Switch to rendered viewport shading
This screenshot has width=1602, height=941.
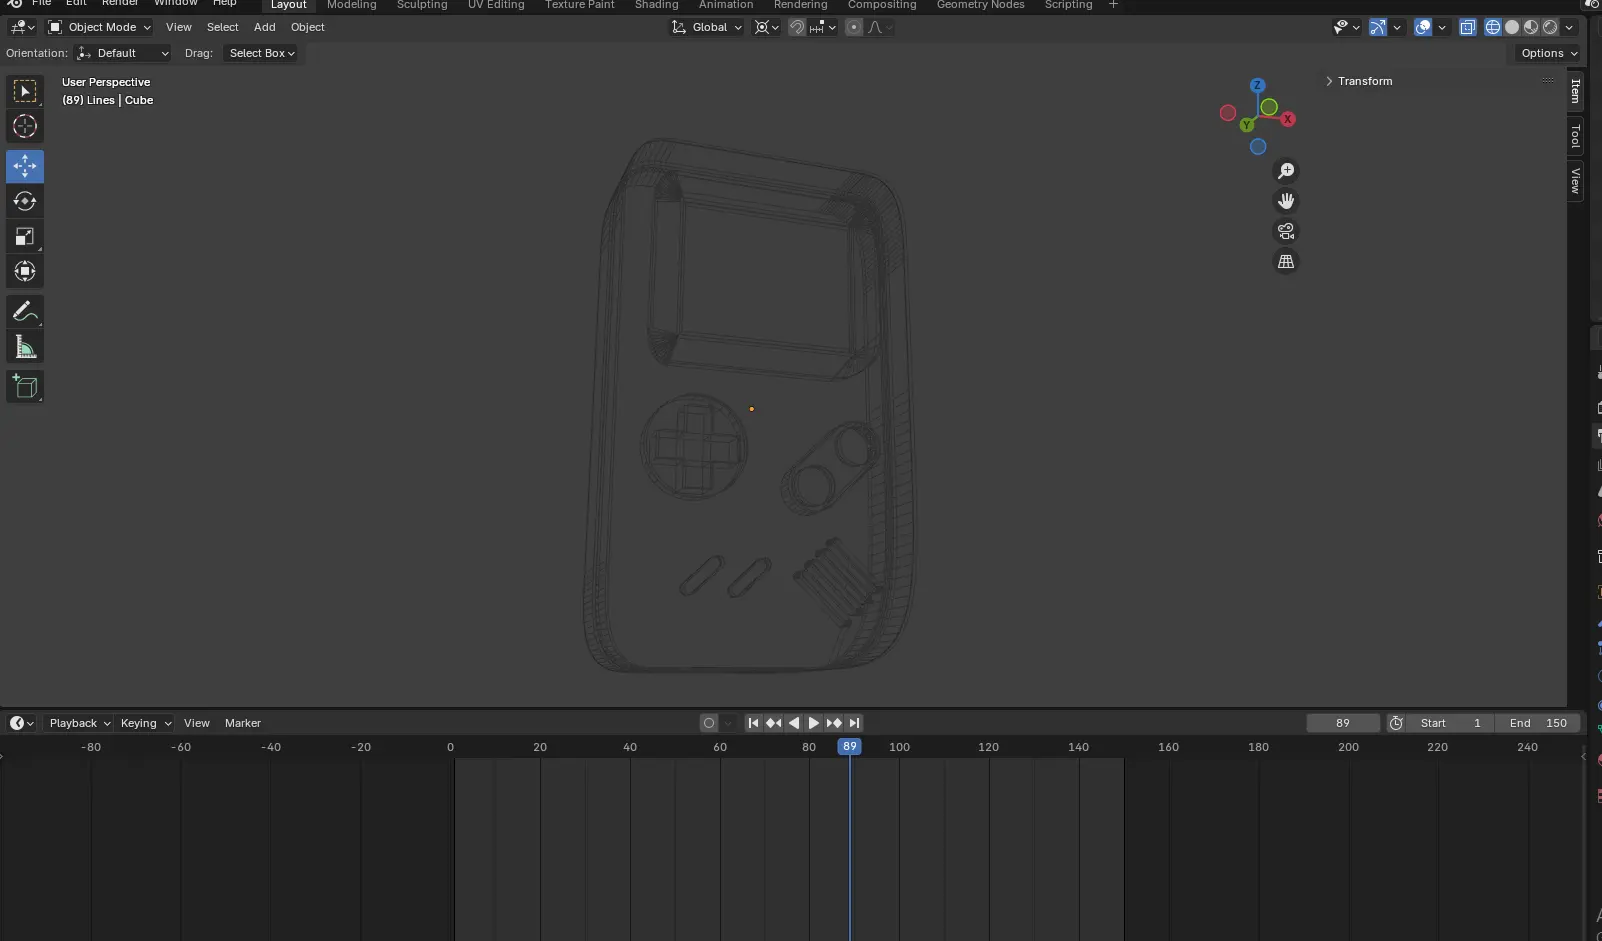pyautogui.click(x=1550, y=27)
